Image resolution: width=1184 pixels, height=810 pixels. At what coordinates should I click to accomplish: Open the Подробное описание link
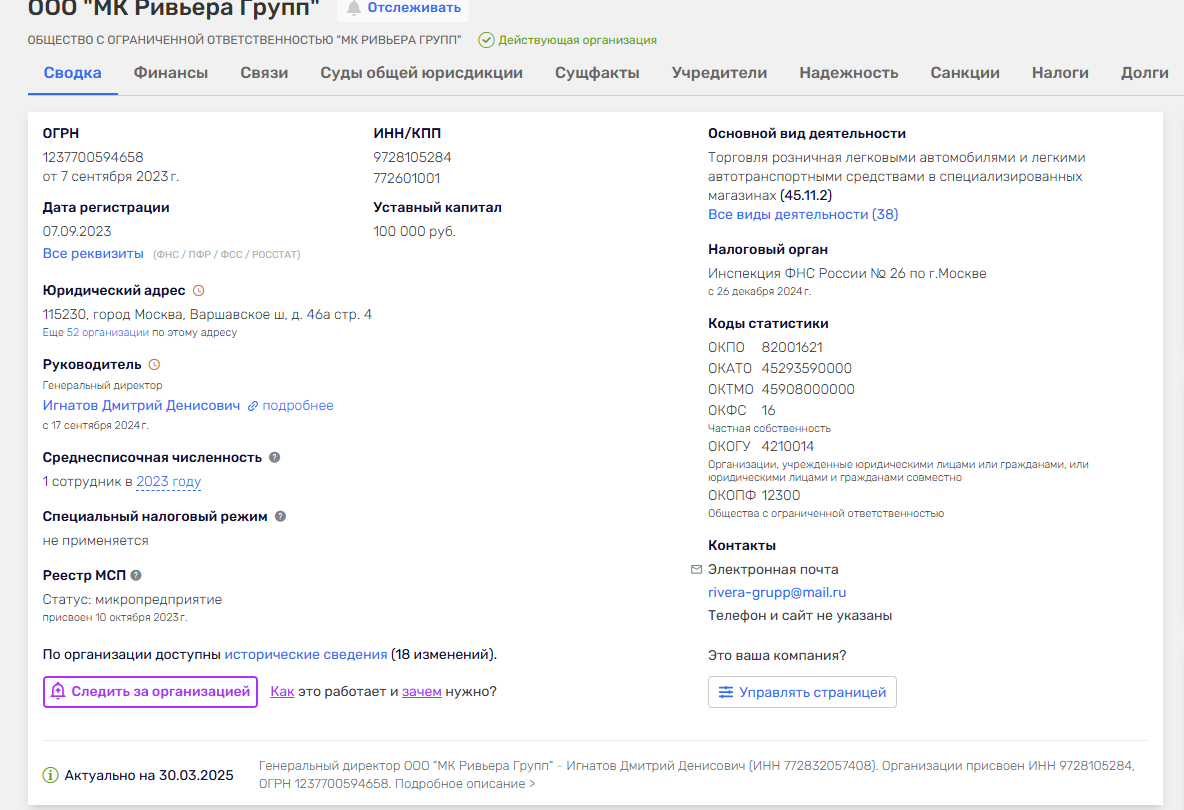(x=465, y=784)
